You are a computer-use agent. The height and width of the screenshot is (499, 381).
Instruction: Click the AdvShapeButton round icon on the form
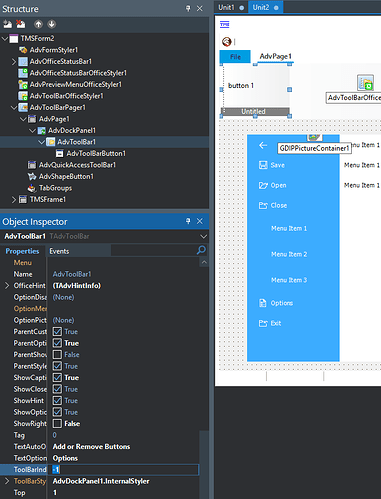227,42
